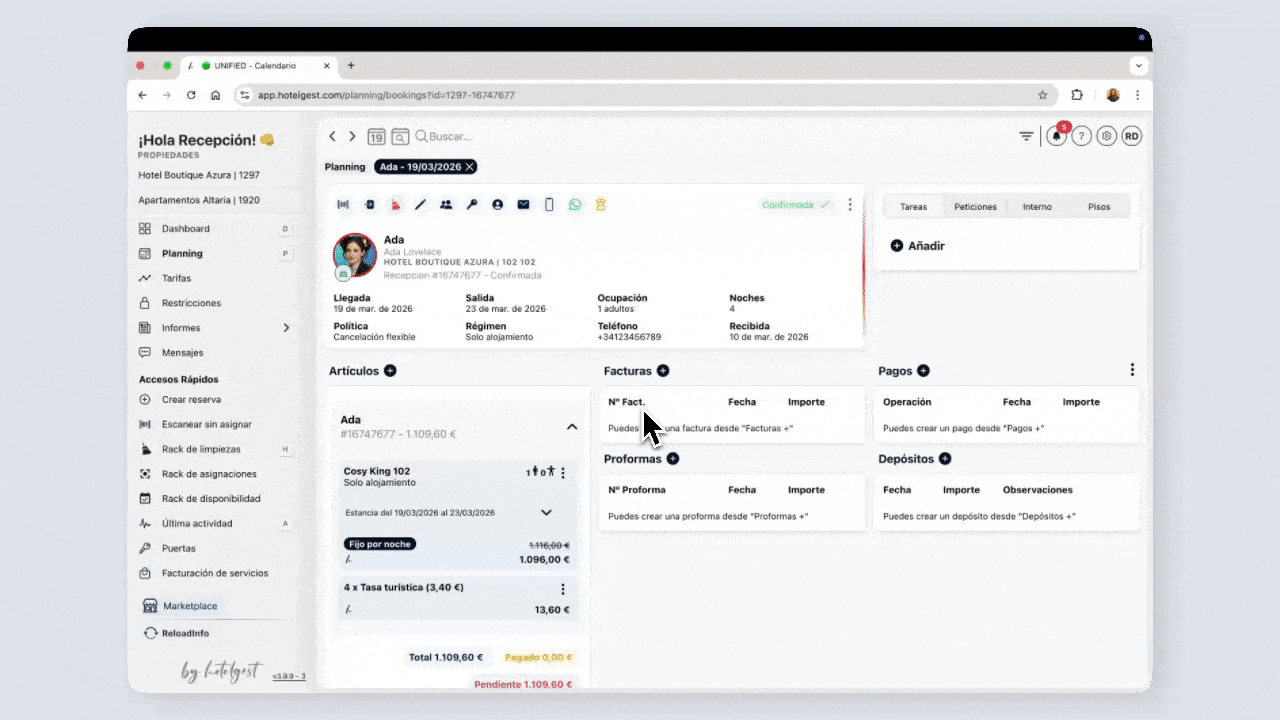This screenshot has width=1280, height=720.
Task: Switch to the Peticiones tab
Action: click(975, 207)
